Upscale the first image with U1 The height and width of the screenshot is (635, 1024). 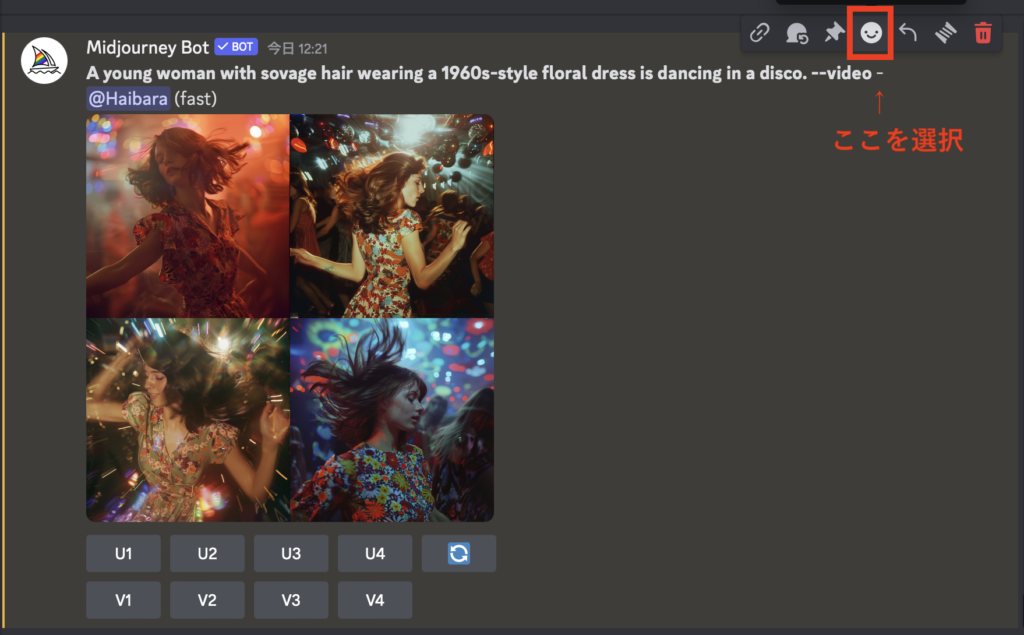pos(123,553)
